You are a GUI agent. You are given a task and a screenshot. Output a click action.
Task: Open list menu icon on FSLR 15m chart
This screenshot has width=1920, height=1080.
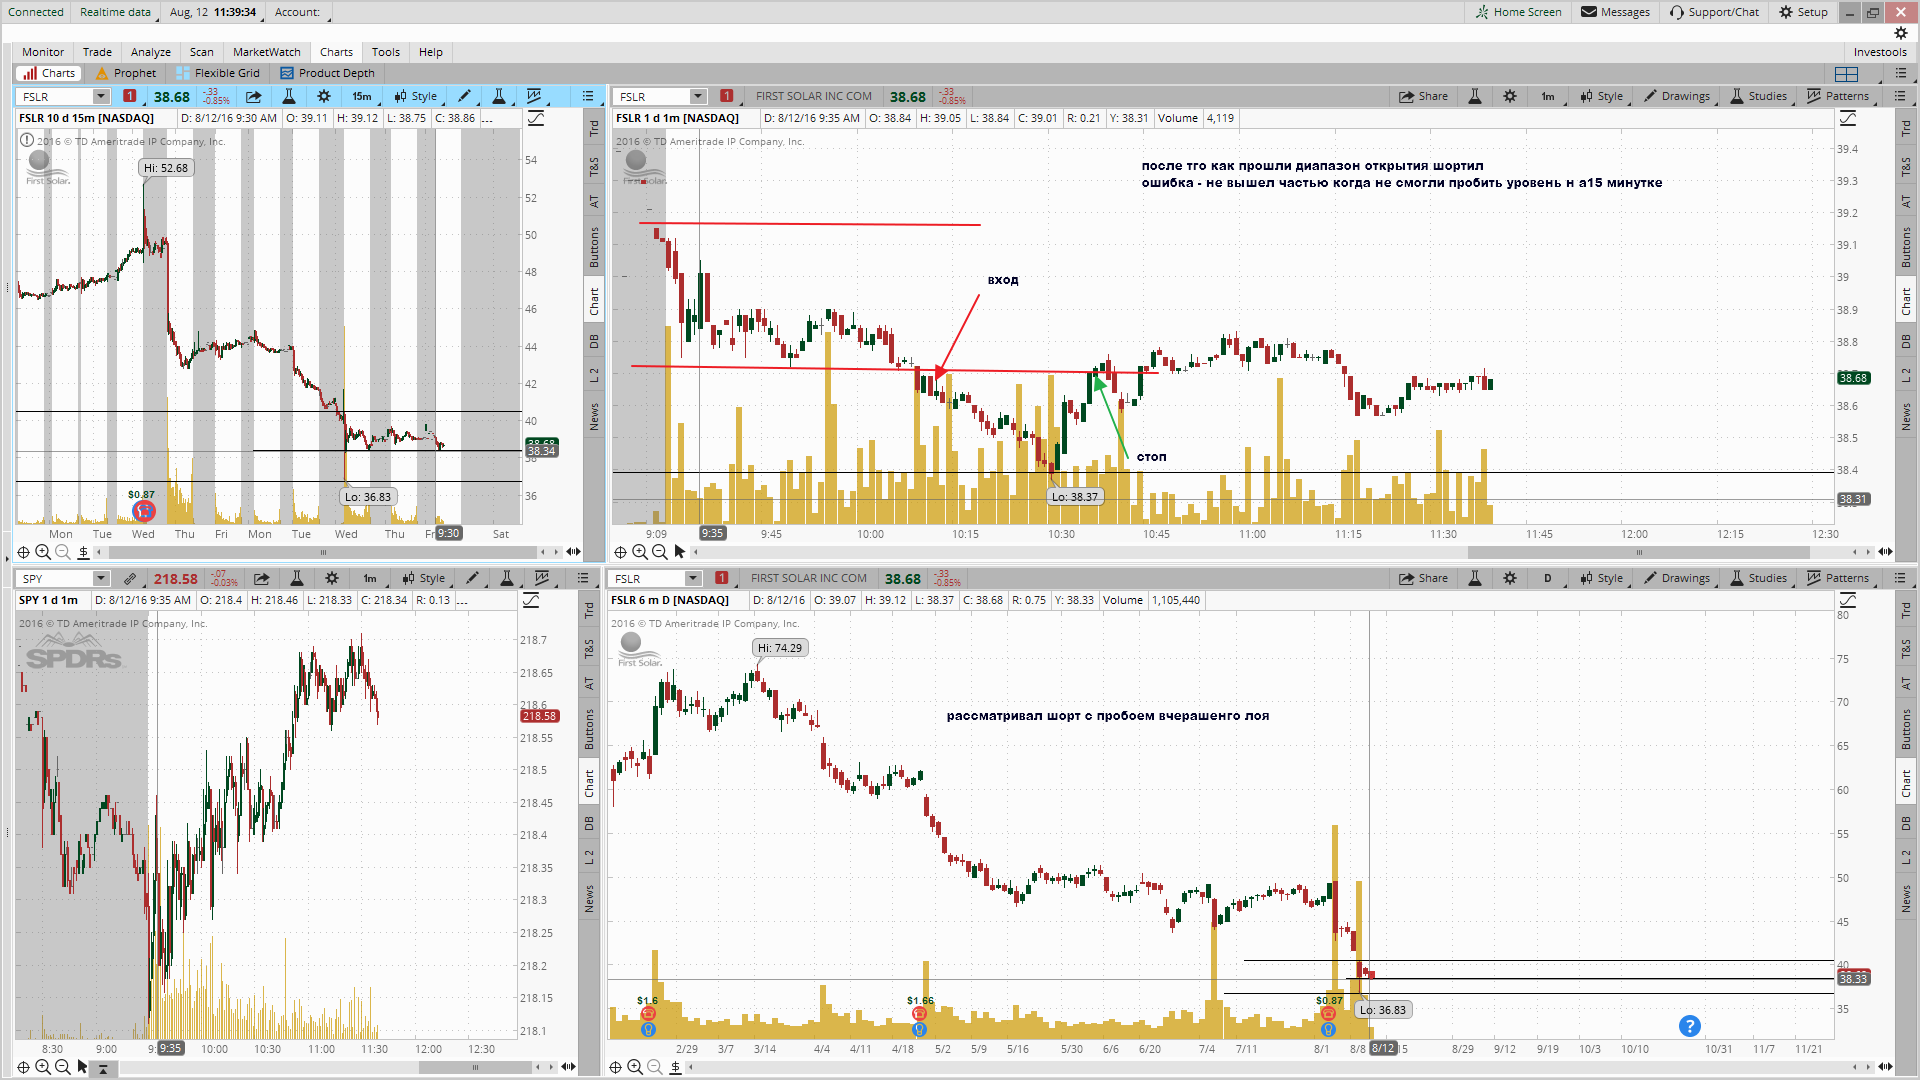(x=588, y=97)
